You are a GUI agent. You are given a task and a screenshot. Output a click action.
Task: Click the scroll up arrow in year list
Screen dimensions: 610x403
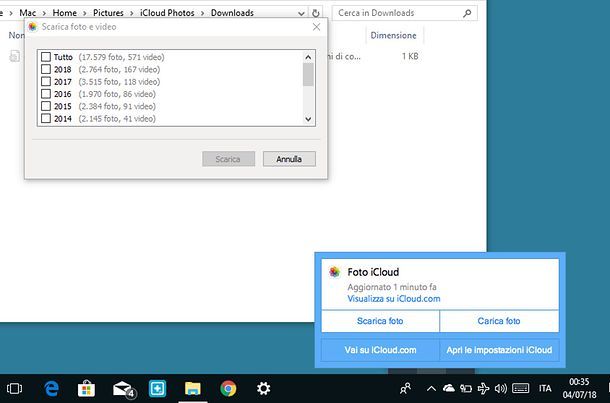(308, 57)
